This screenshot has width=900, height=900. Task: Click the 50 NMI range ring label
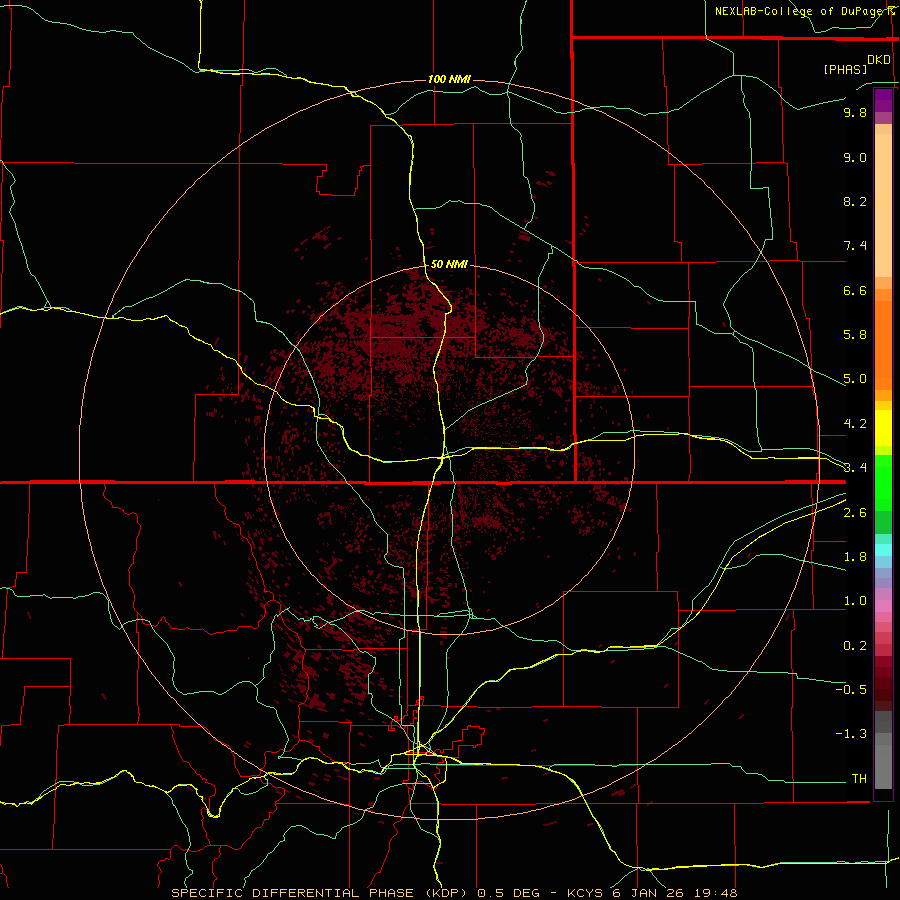click(x=449, y=264)
